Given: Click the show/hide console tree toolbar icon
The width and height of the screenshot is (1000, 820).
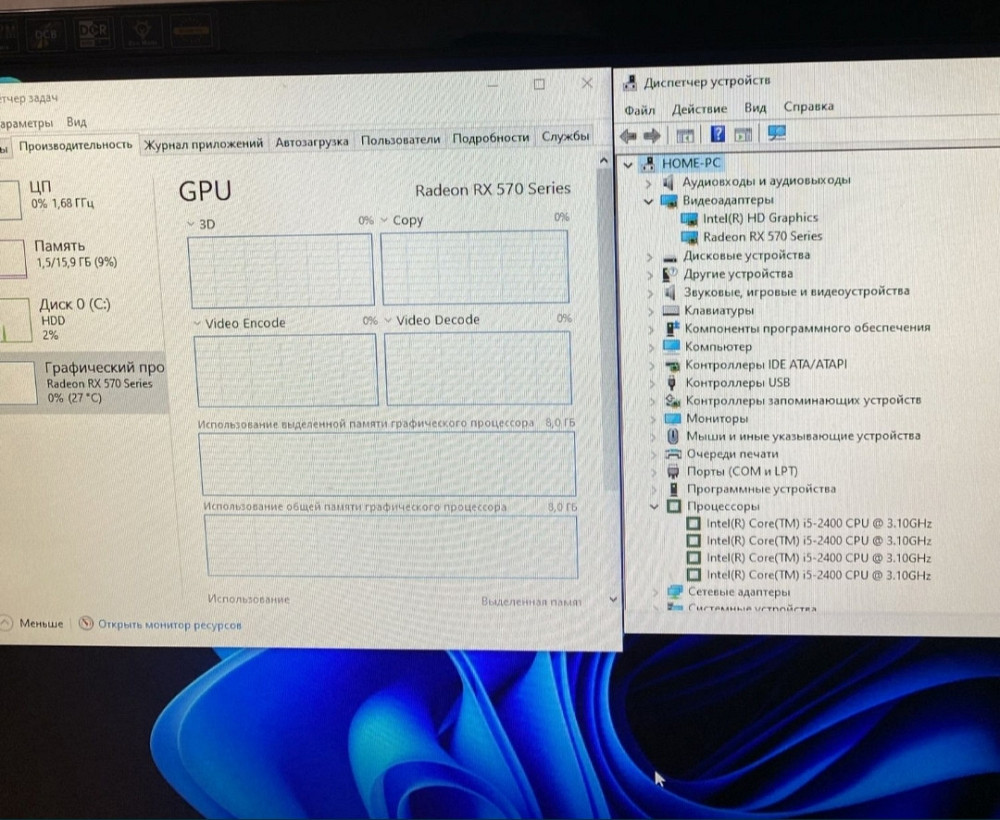Looking at the screenshot, I should (686, 135).
